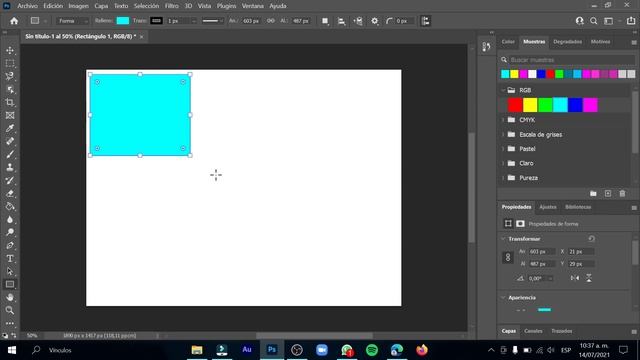Open the gear settings for shape options
The width and height of the screenshot is (640, 360).
pos(374,21)
